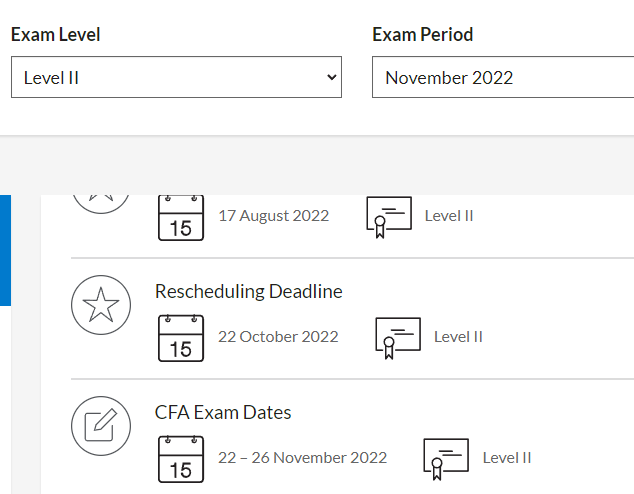
Task: Click the CFA Exam Dates heading
Action: pos(223,412)
